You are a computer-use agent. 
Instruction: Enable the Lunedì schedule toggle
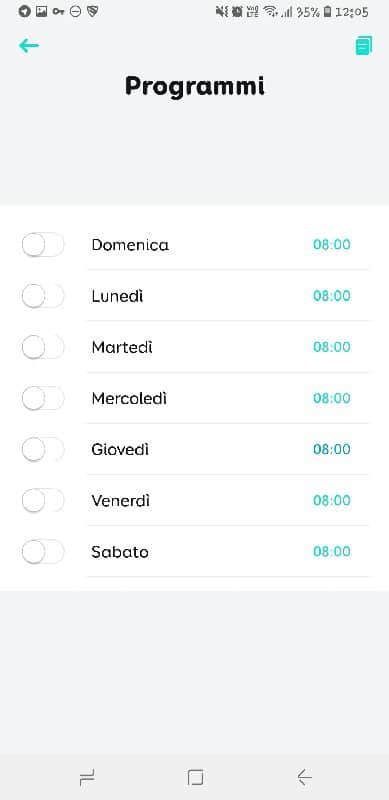43,296
